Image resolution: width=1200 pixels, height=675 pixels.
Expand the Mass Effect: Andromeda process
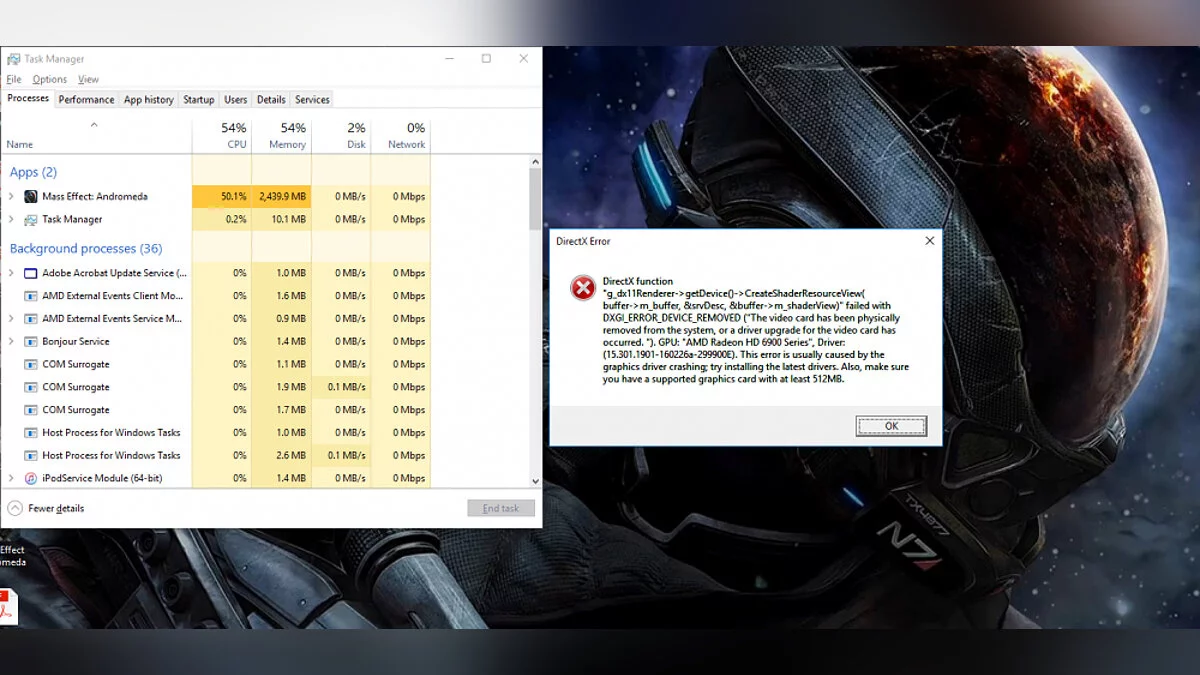coord(11,197)
